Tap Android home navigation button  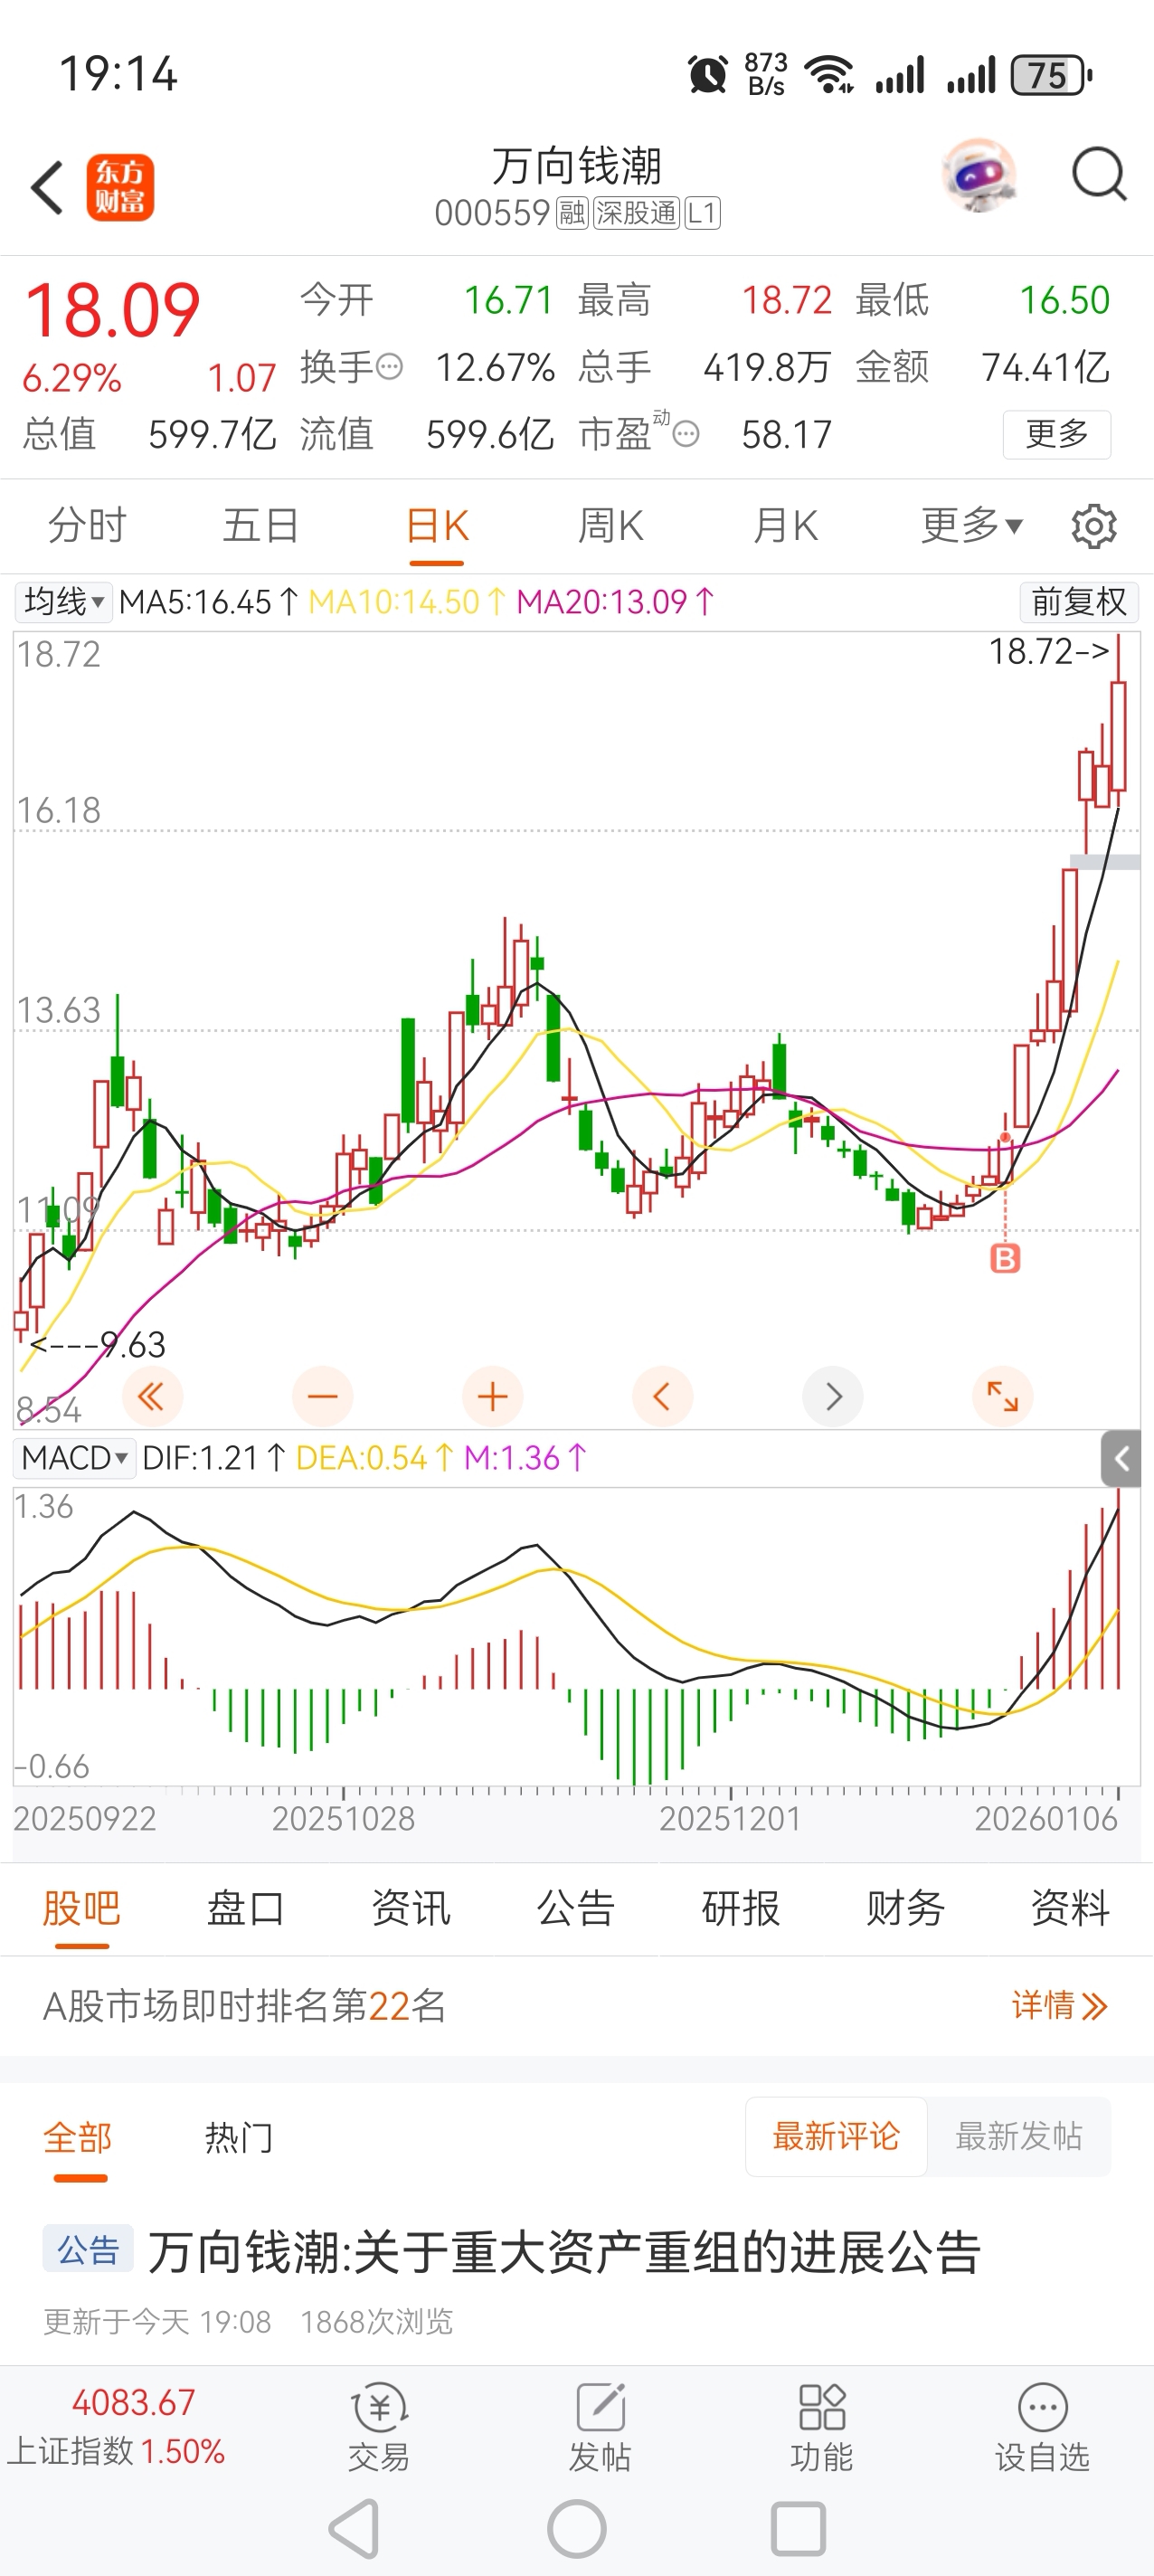(577, 2529)
